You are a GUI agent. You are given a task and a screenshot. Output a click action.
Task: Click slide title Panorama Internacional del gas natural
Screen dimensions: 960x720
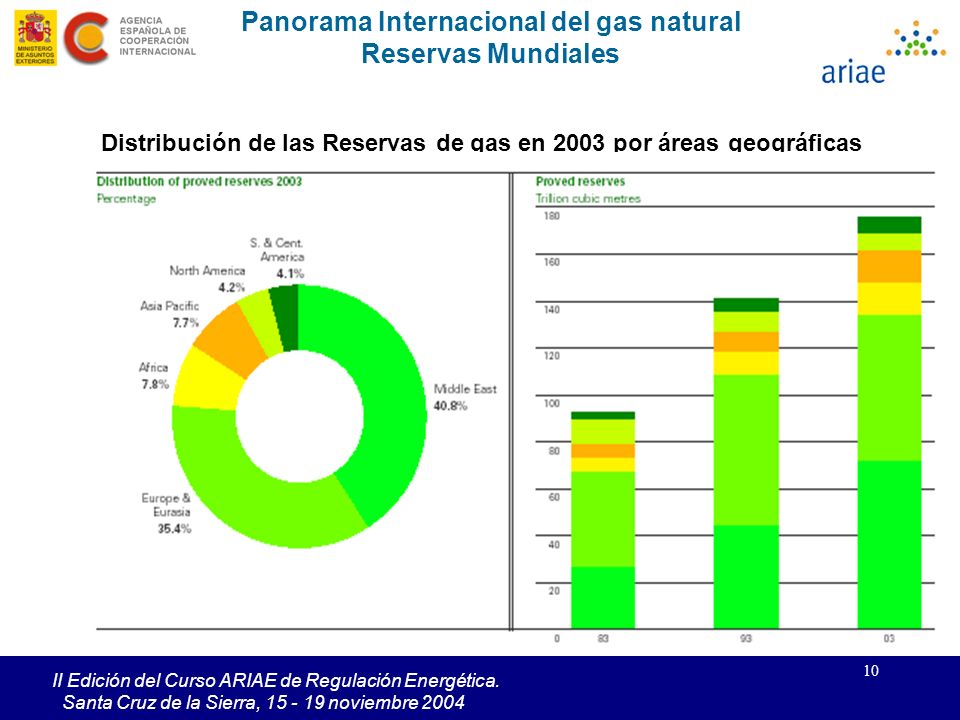click(490, 21)
